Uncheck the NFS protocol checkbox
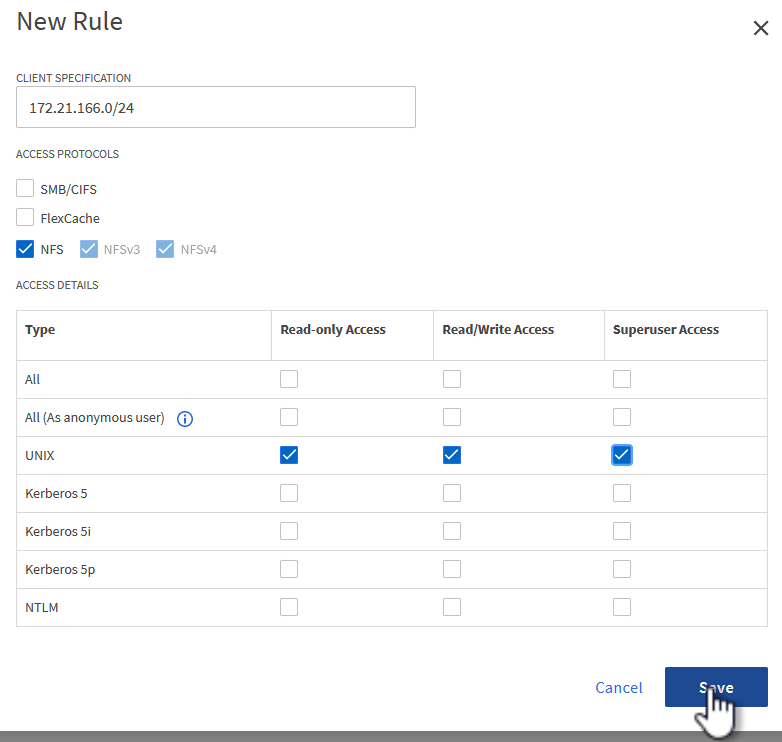This screenshot has width=782, height=742. [25, 249]
